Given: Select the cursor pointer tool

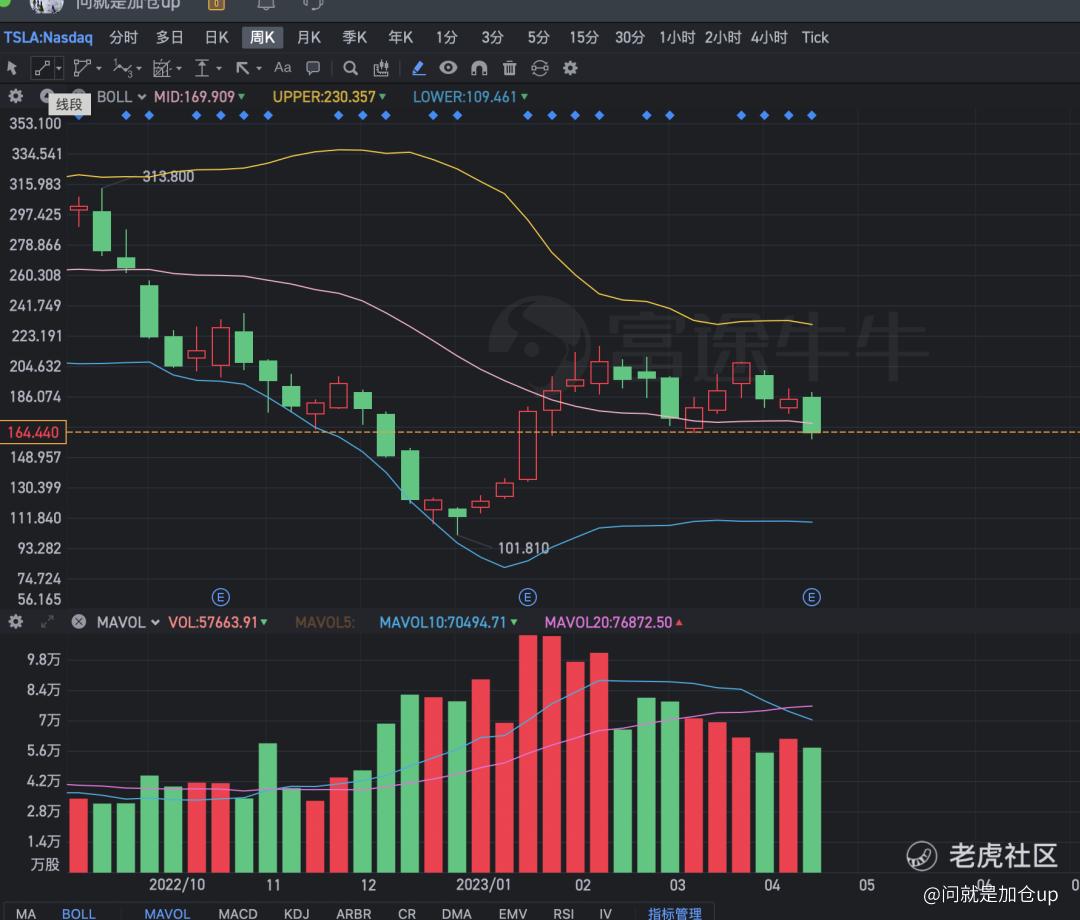Looking at the screenshot, I should tap(12, 68).
